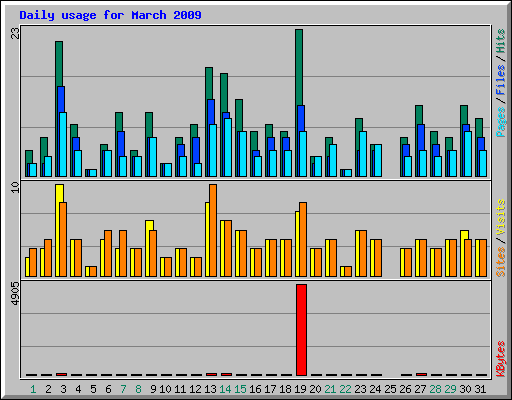Image resolution: width=512 pixels, height=400 pixels.
Task: Click the day 13 axis label
Action: point(210,389)
